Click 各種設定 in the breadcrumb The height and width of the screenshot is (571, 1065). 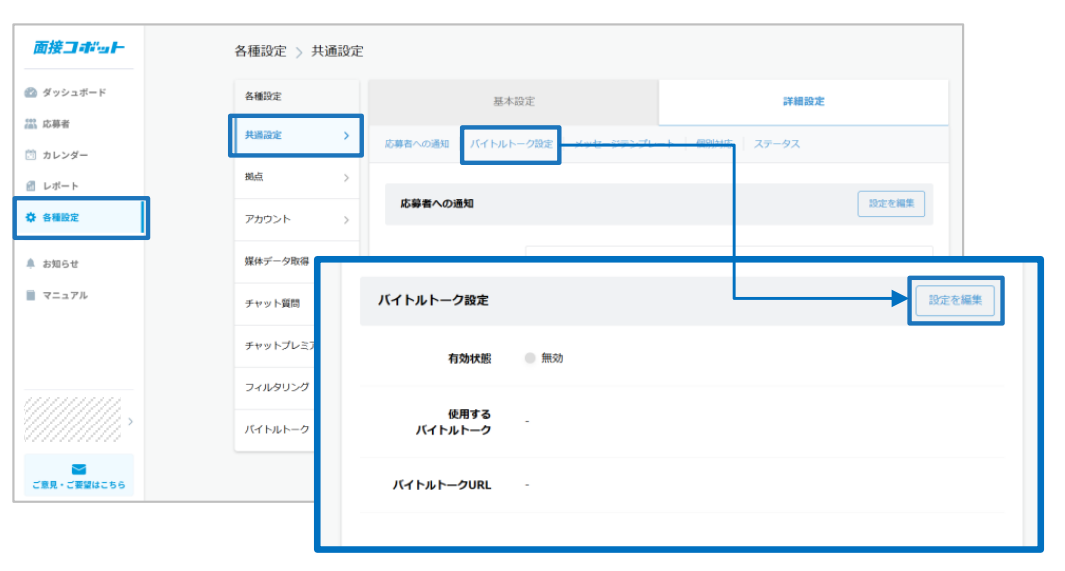pos(261,52)
